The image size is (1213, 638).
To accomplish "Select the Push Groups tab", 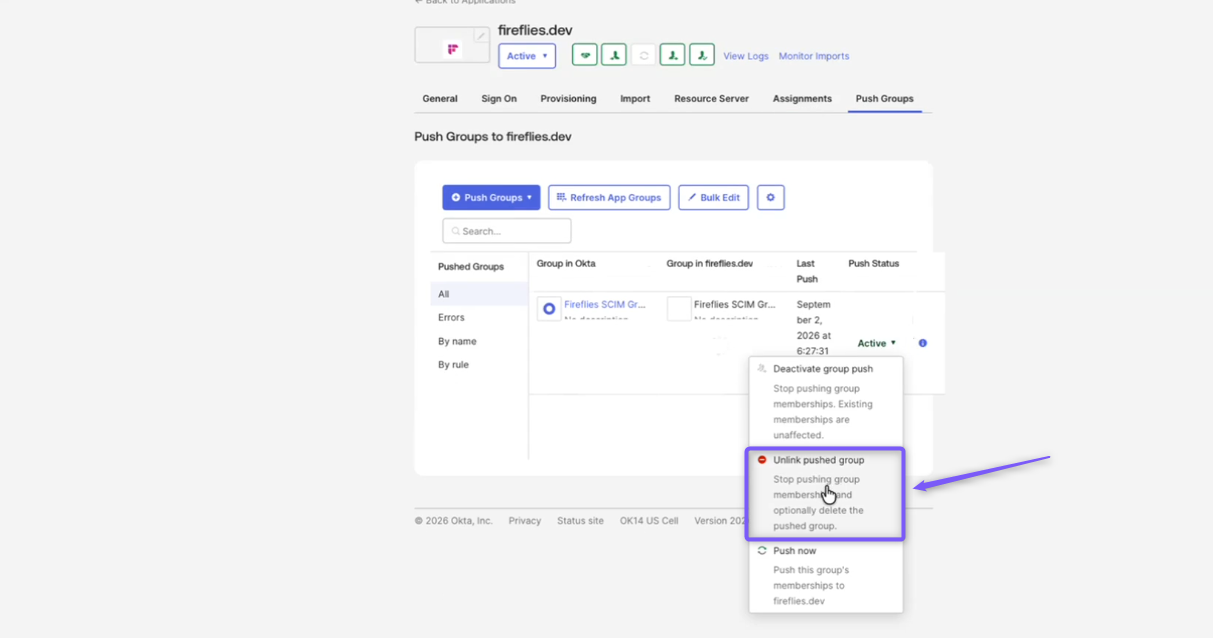I will point(884,99).
